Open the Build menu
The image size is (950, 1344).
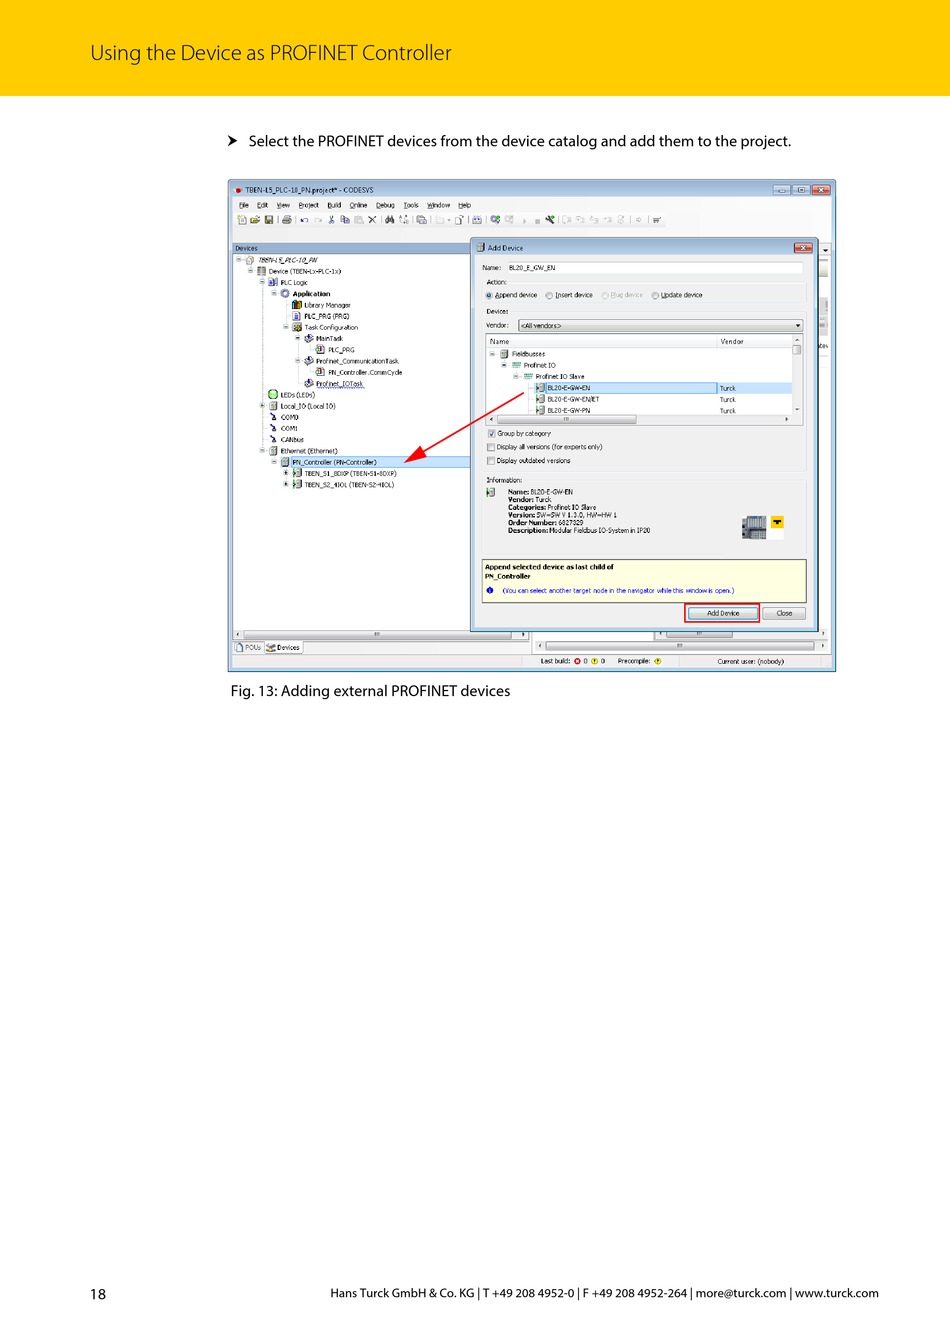334,205
